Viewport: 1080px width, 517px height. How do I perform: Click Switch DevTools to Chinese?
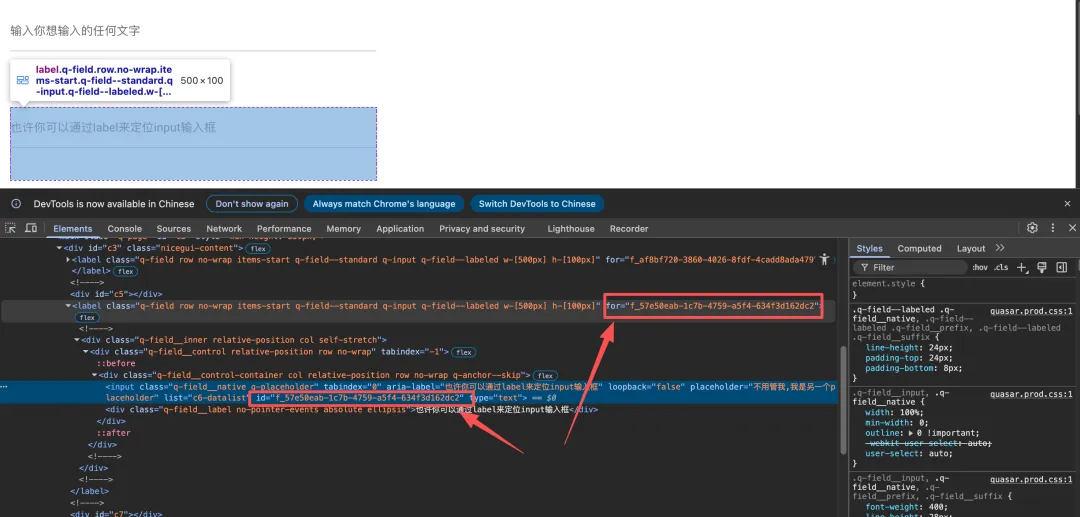click(537, 204)
